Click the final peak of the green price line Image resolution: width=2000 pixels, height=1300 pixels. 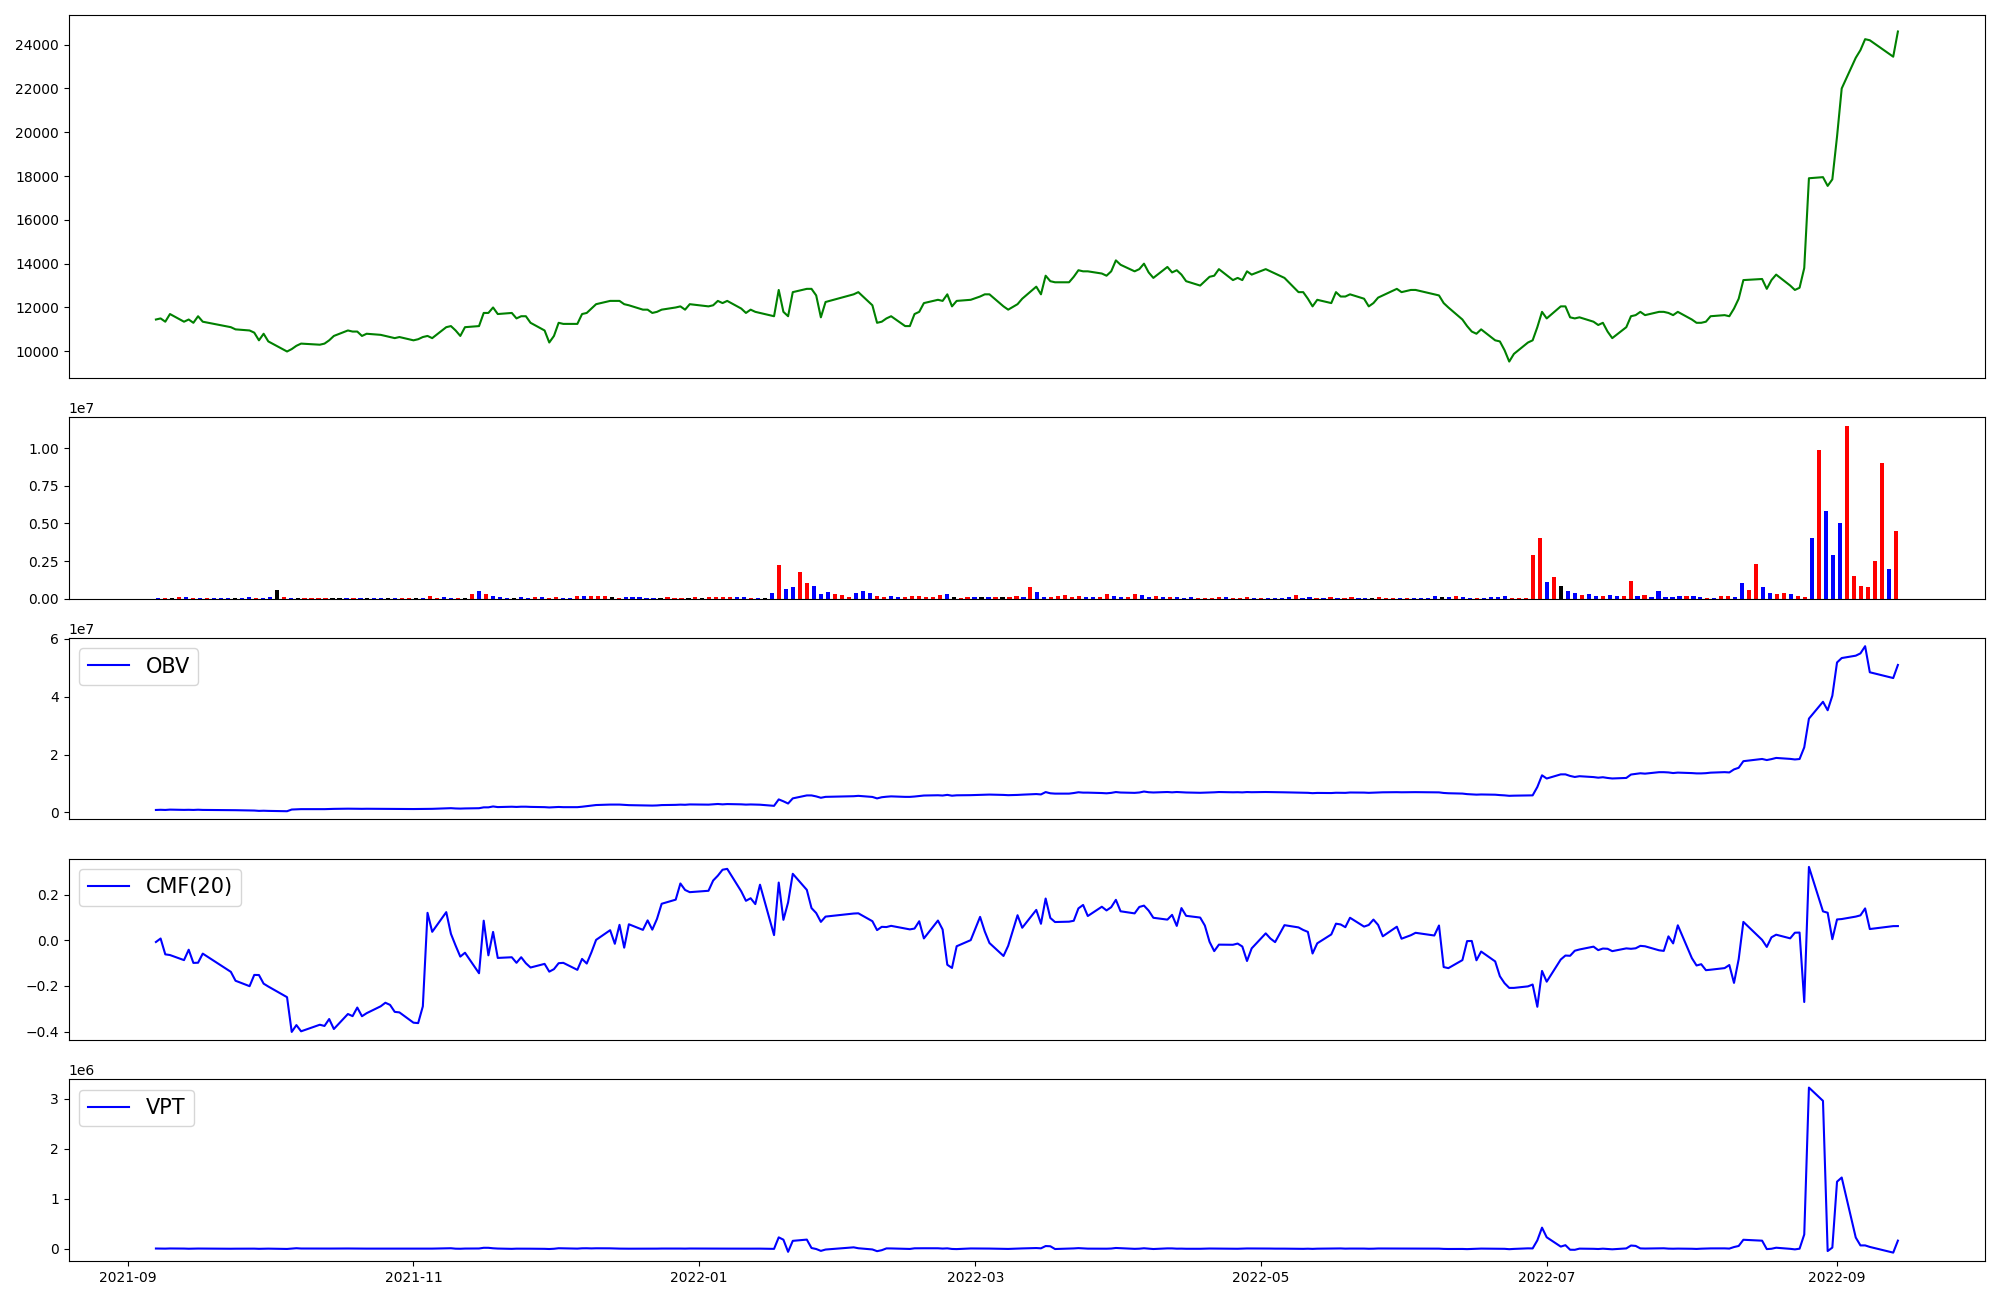click(x=1897, y=32)
